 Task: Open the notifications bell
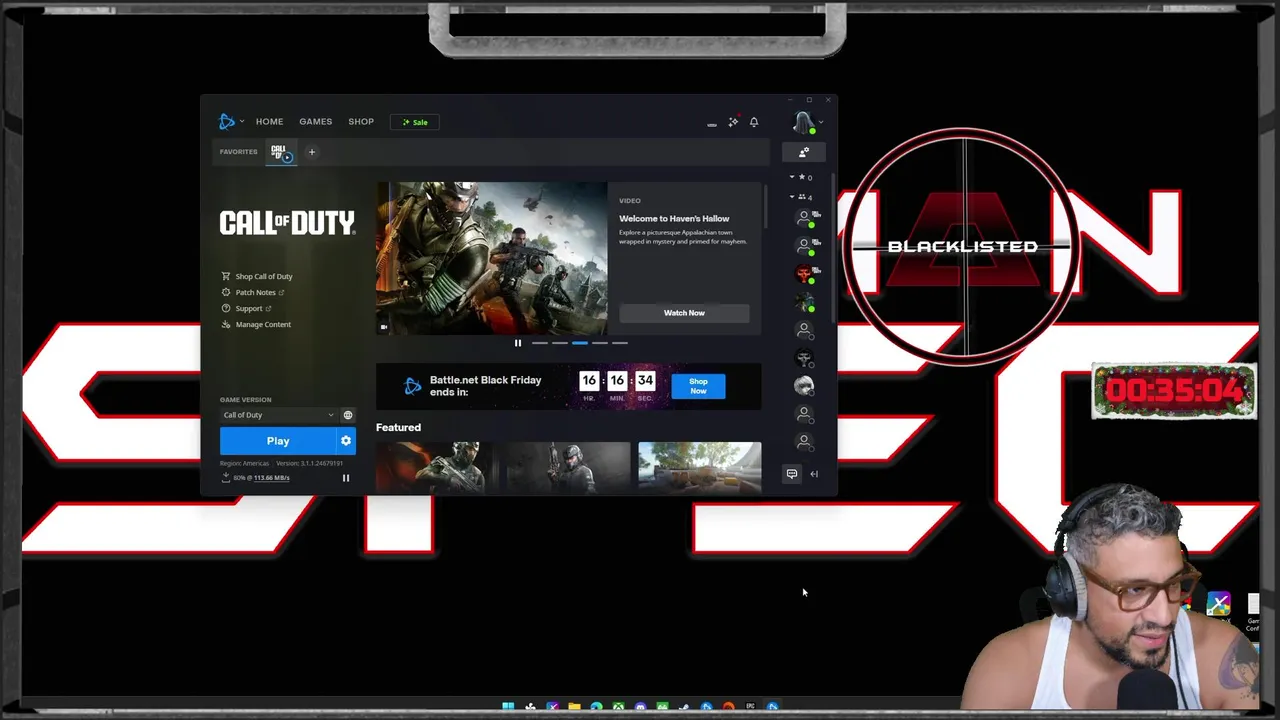pos(754,122)
